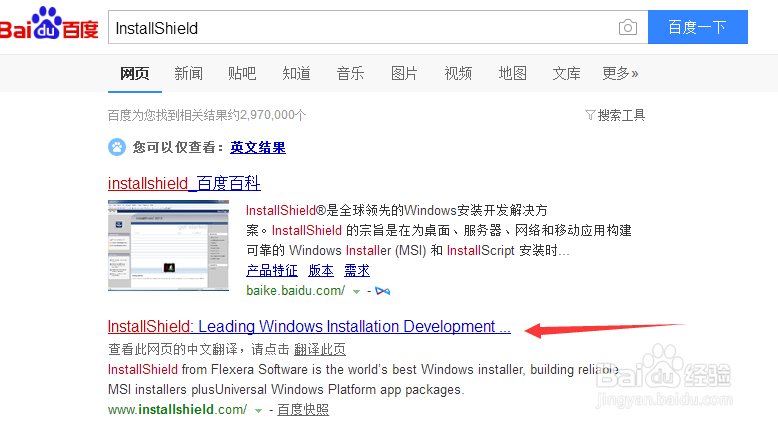The width and height of the screenshot is (778, 427).
Task: Click the Baidu logo
Action: pyautogui.click(x=49, y=24)
